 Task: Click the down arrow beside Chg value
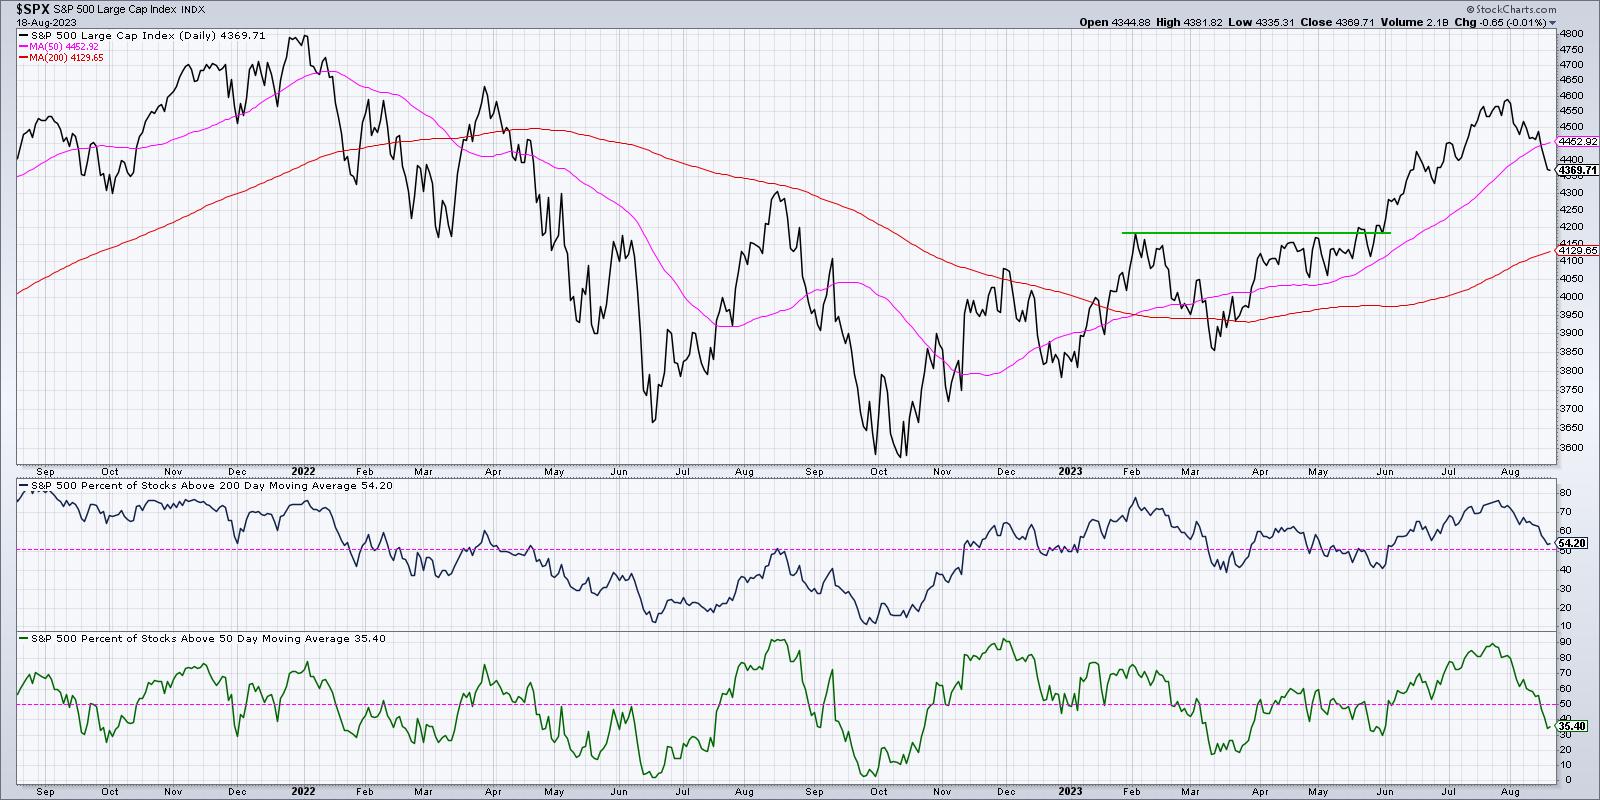pyautogui.click(x=1552, y=21)
